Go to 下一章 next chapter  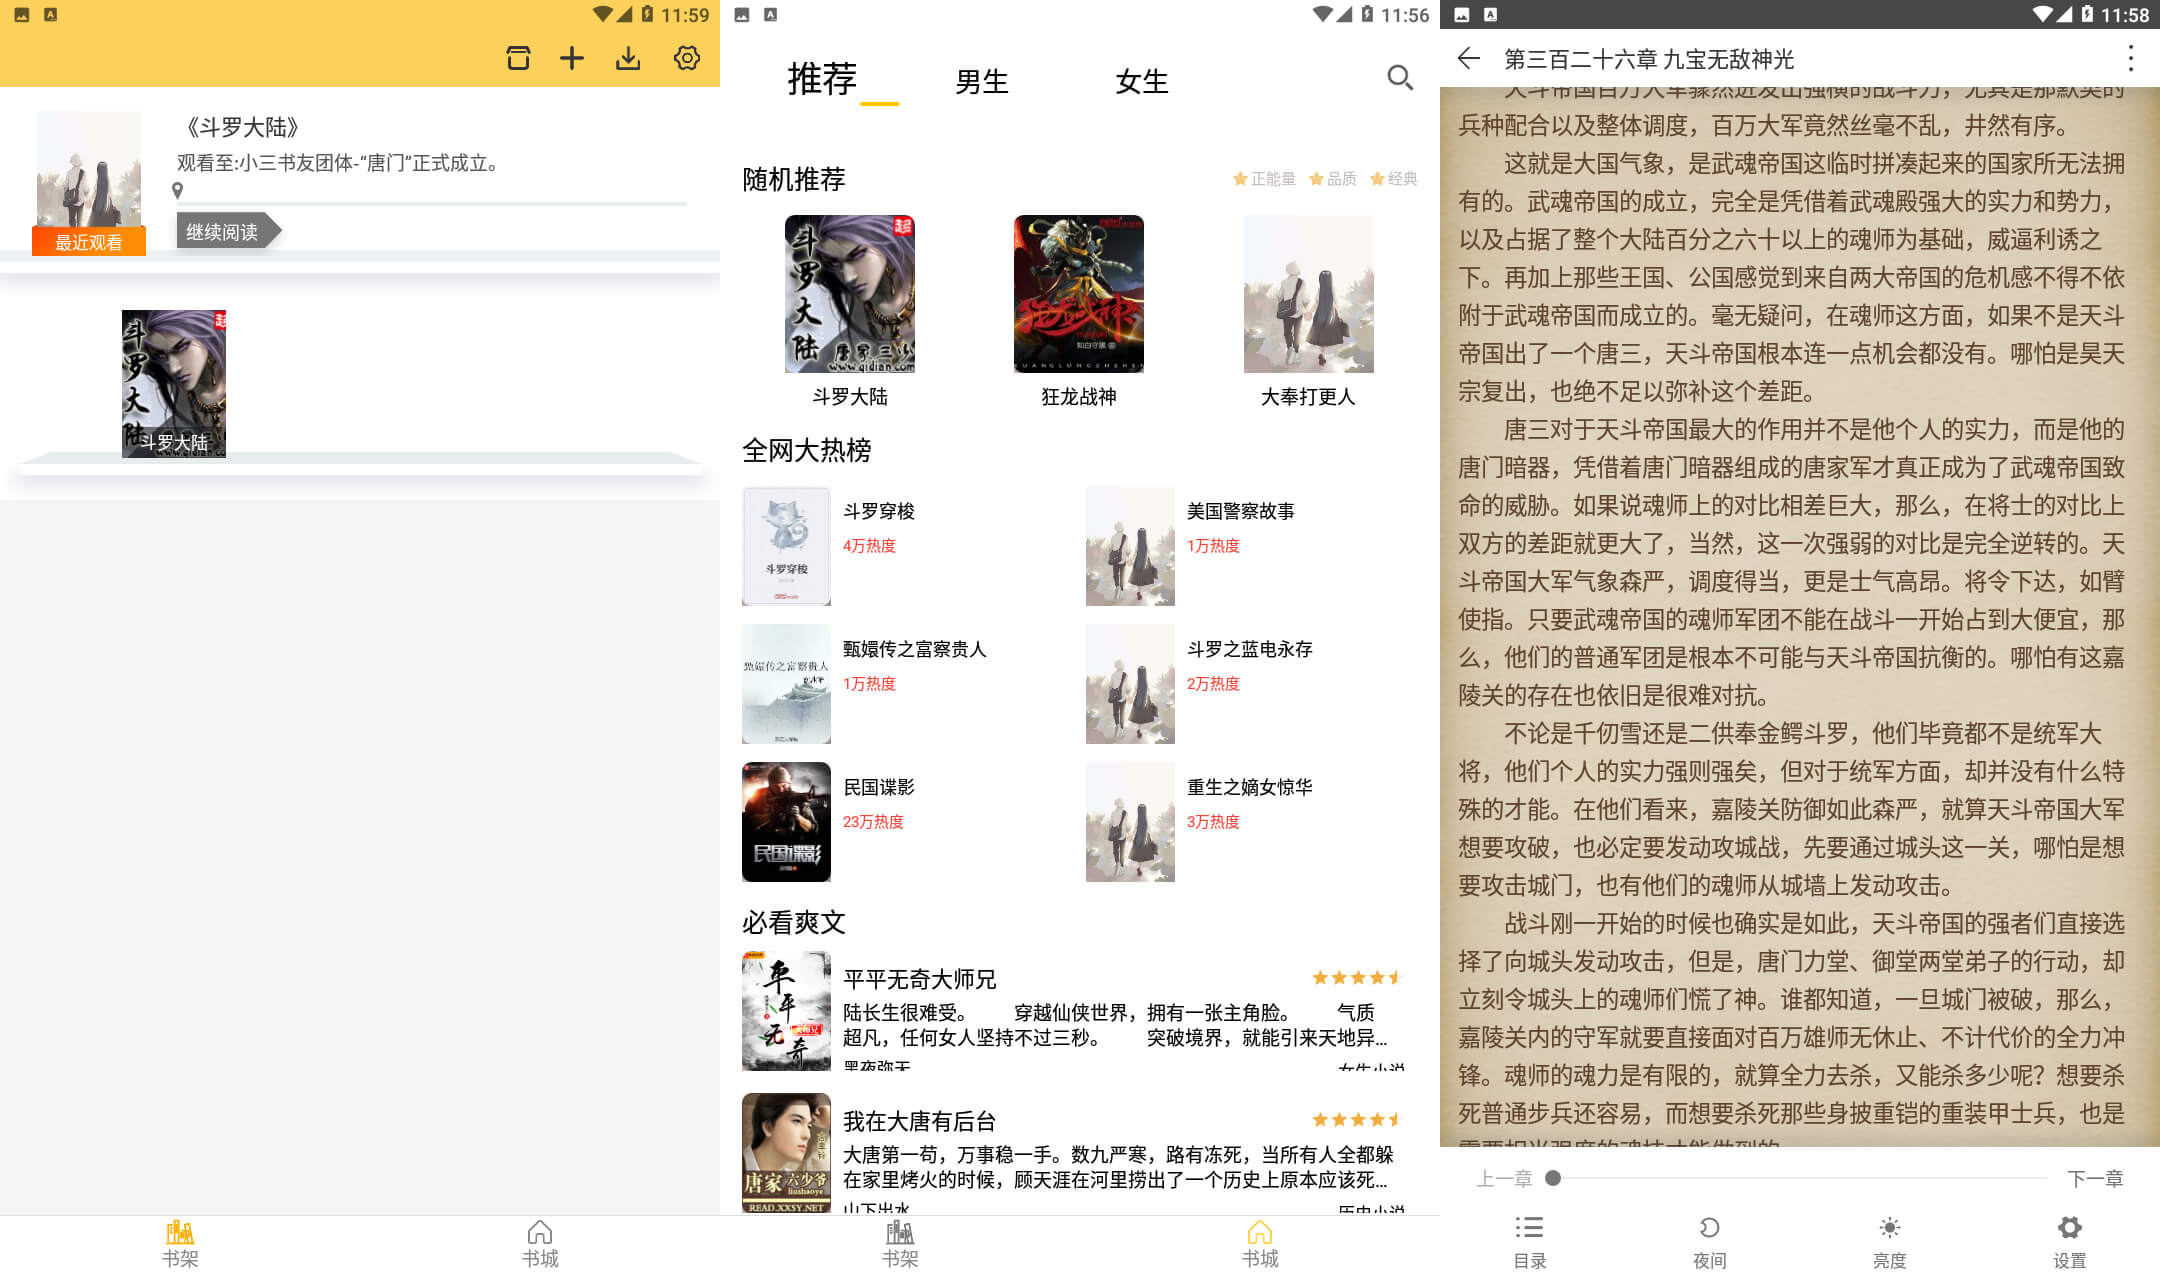tap(2095, 1178)
